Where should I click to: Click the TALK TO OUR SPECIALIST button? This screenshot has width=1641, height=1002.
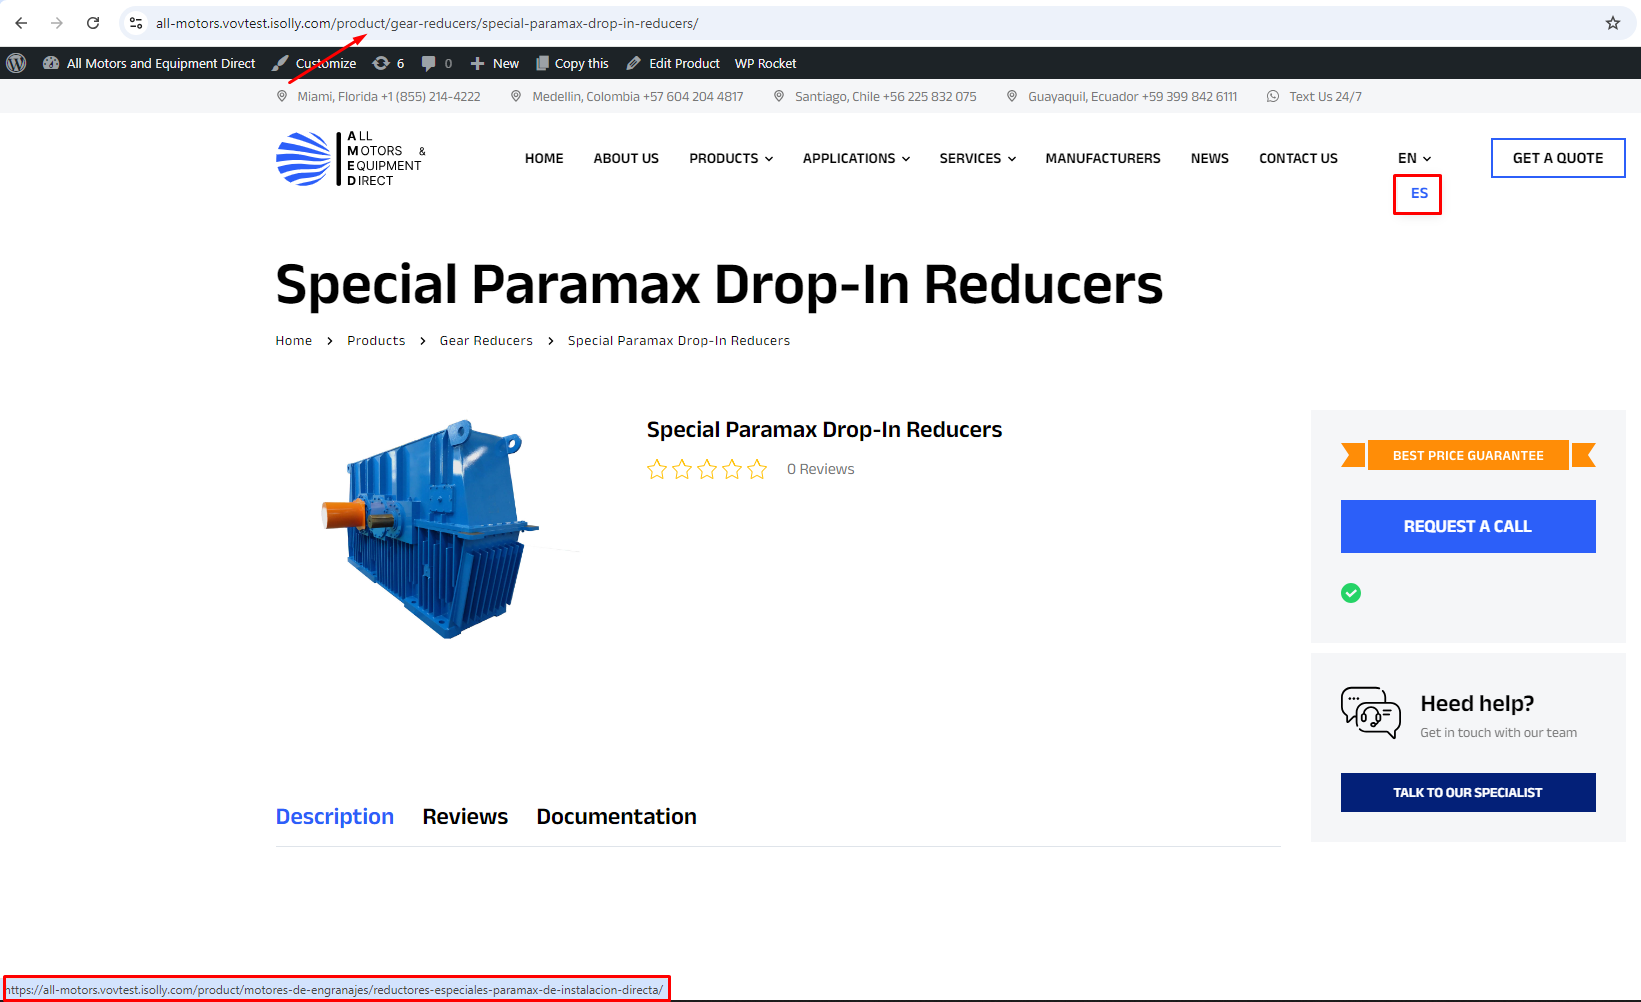coord(1468,792)
